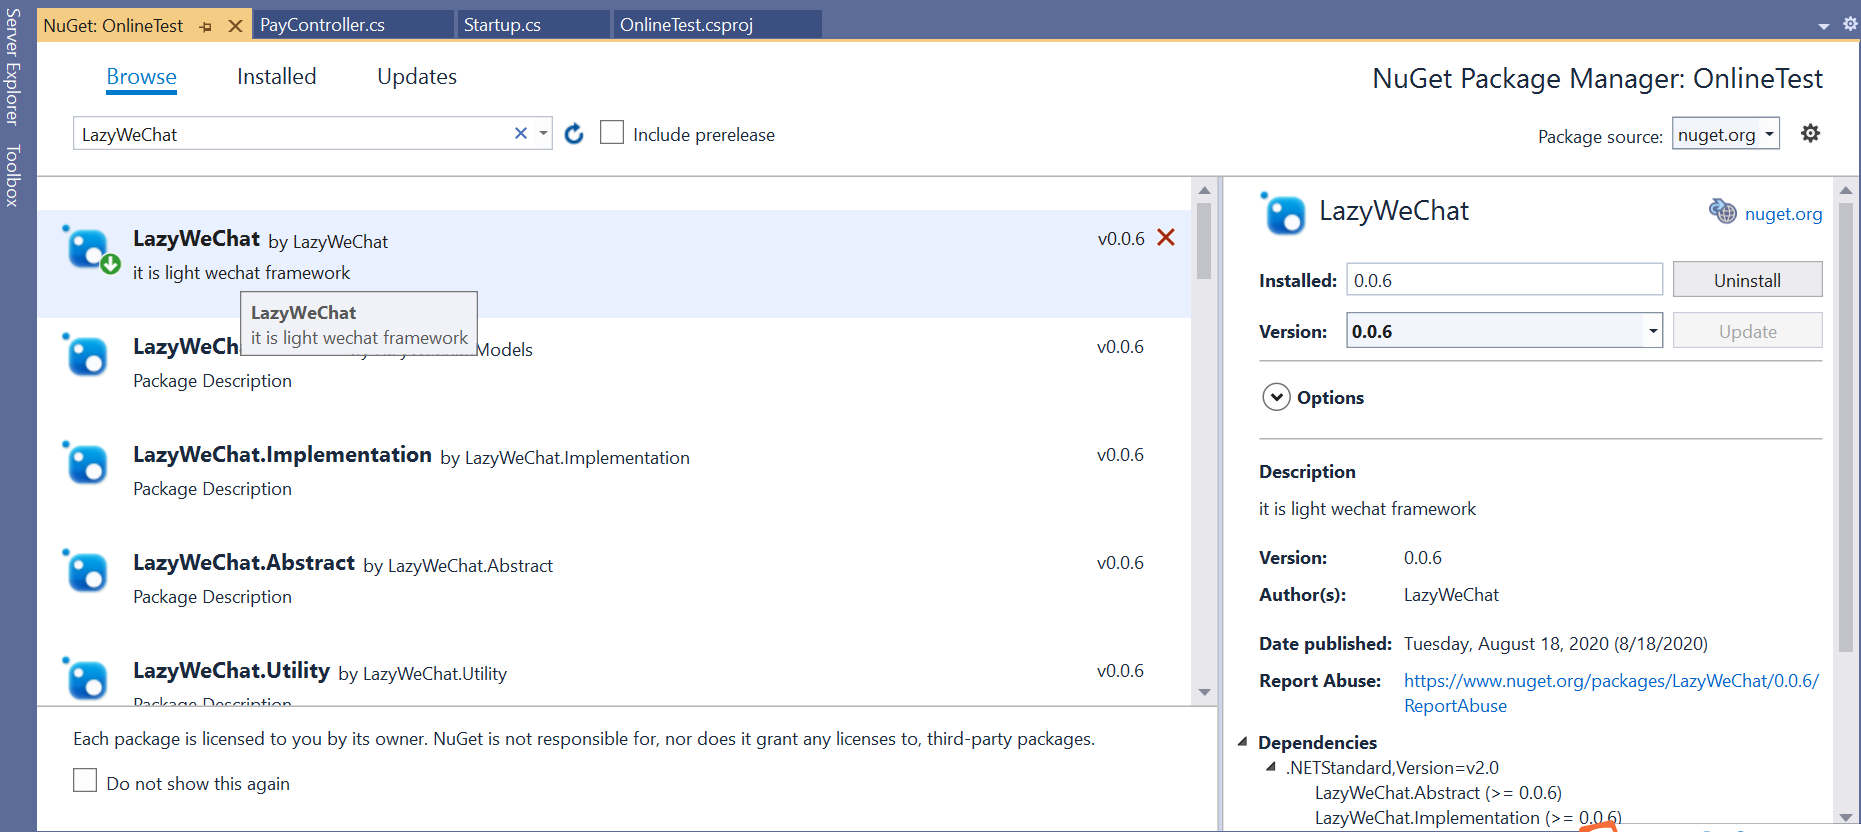
Task: Refresh the package list
Action: coord(574,134)
